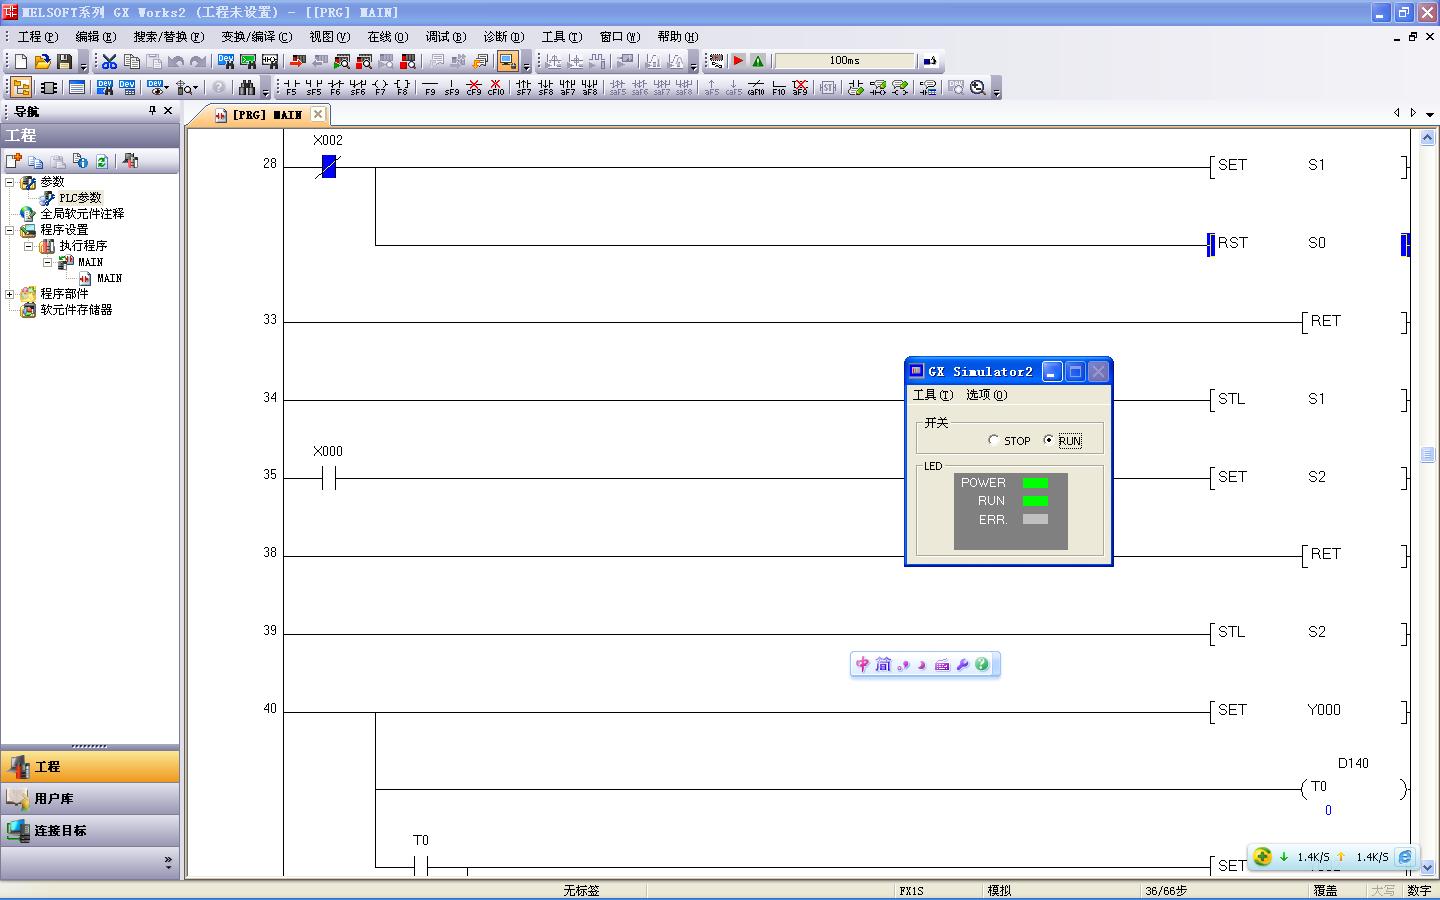The image size is (1440, 900).
Task: Open 工具(T) menu in GX Simulator2
Action: (x=932, y=395)
